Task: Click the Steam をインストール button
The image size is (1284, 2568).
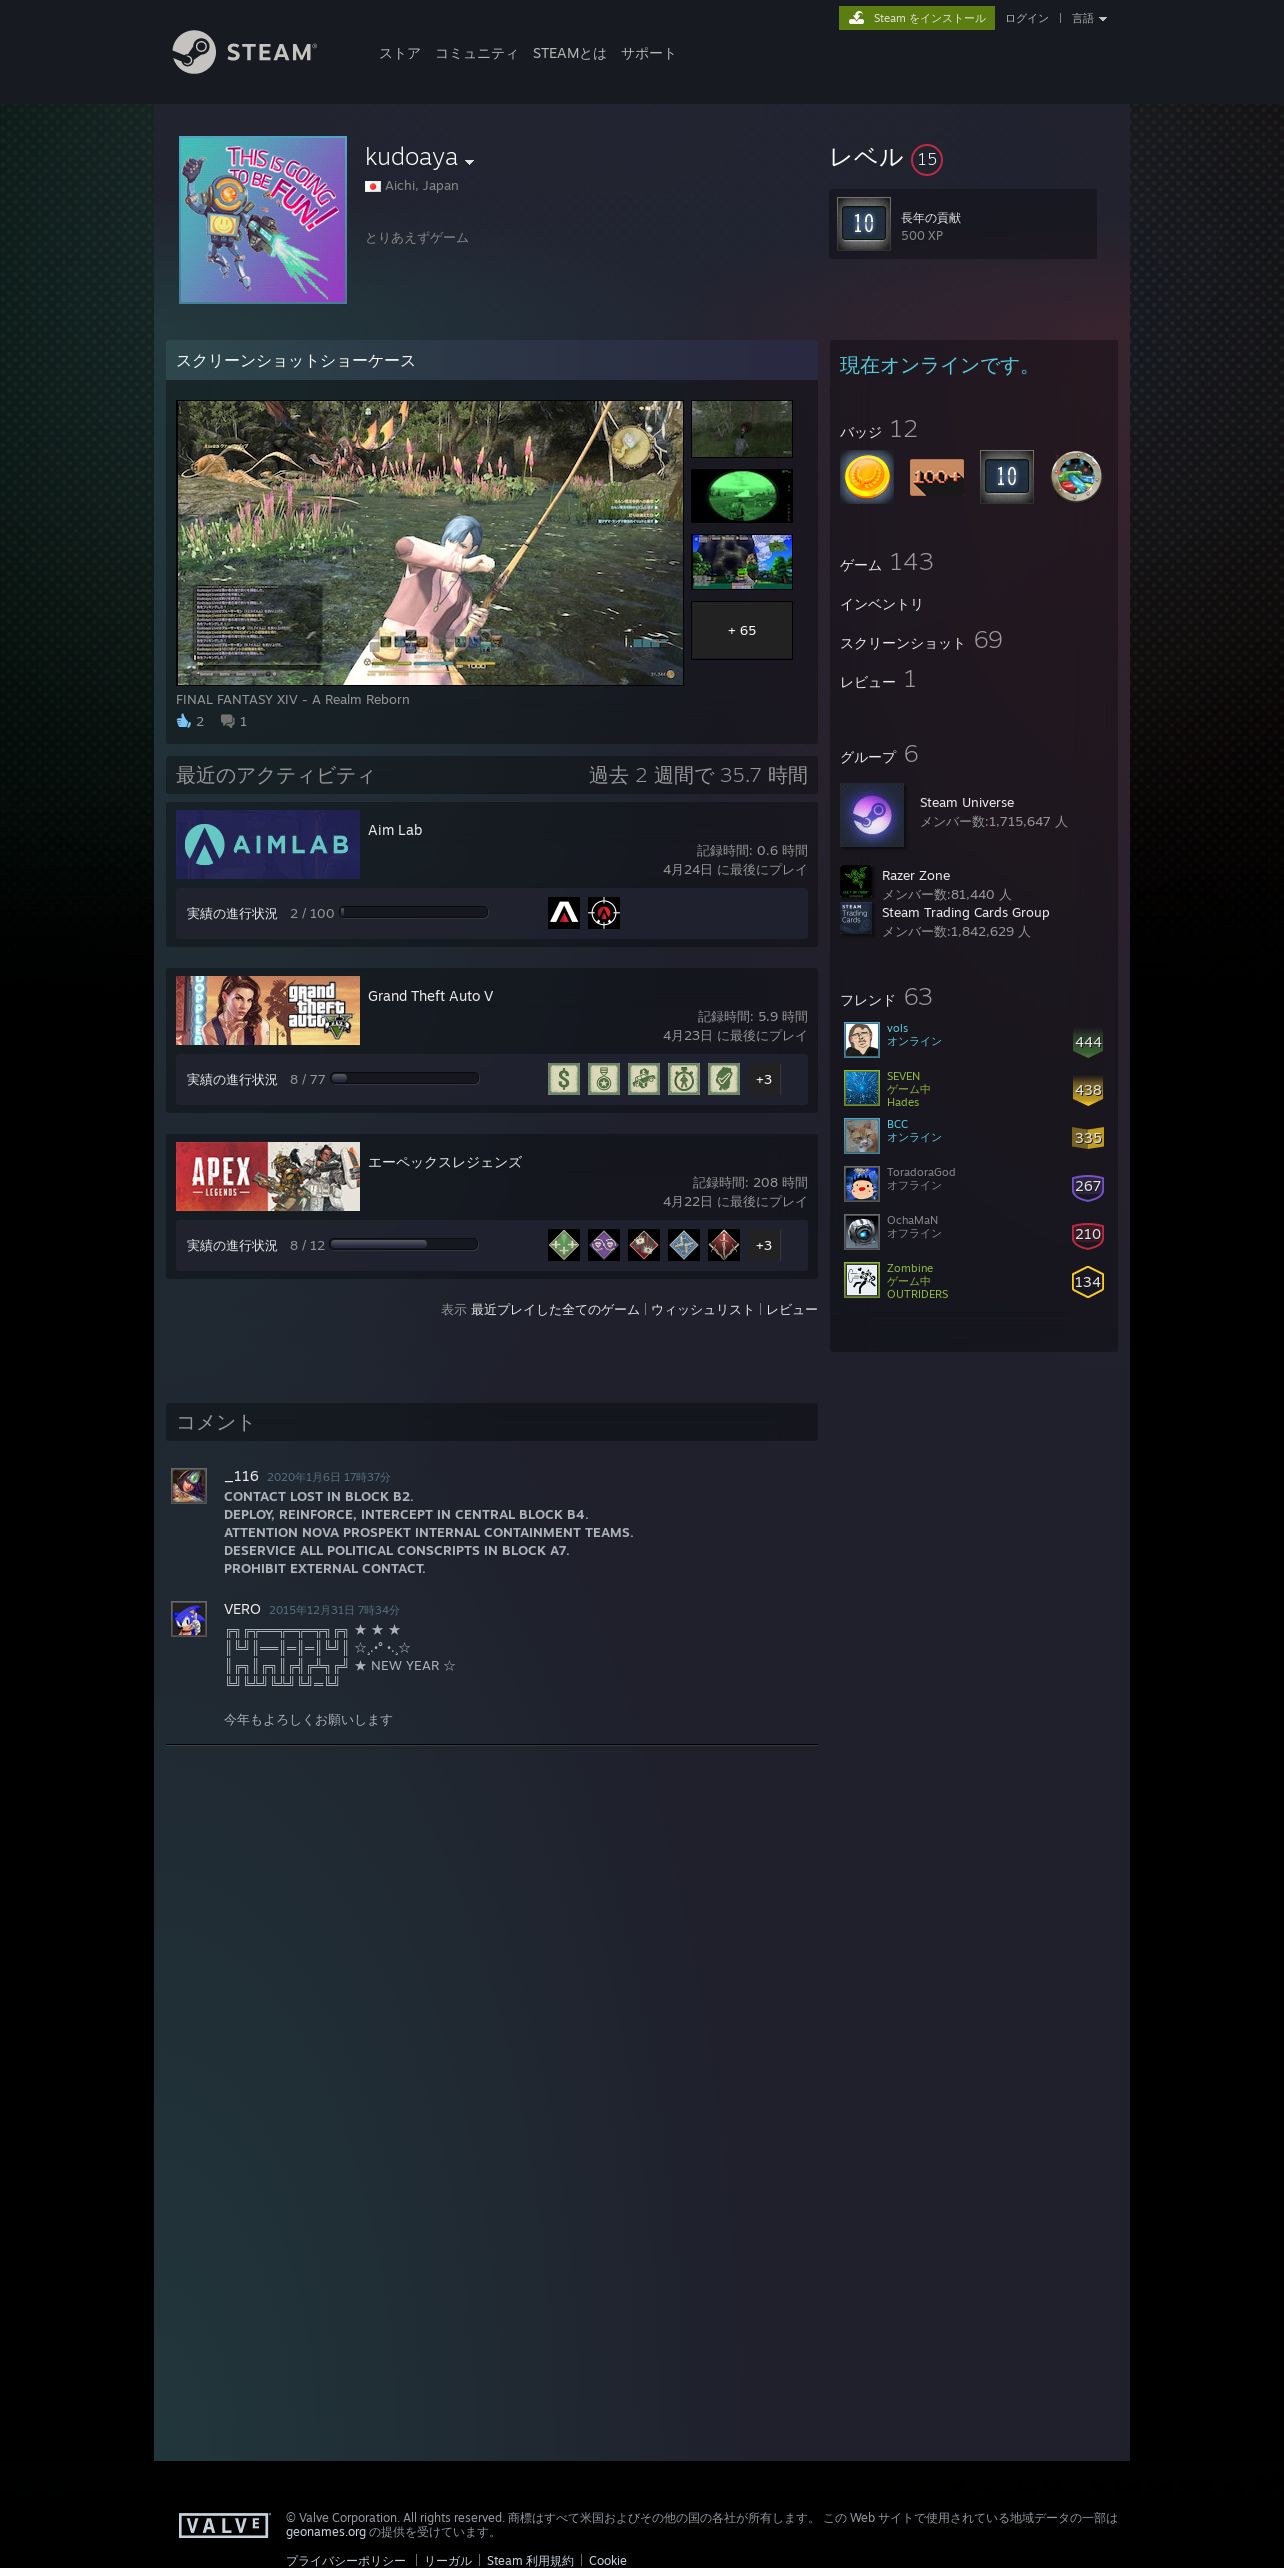Action: coord(917,18)
